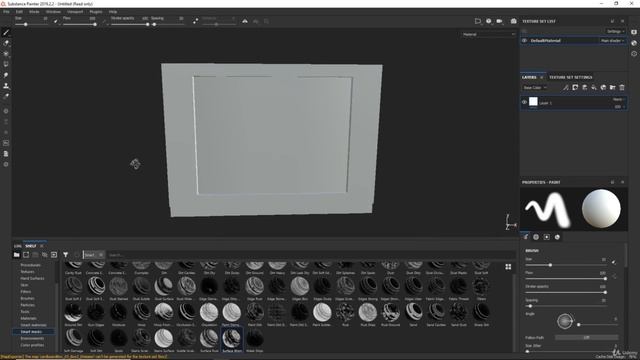
Task: Open the Alpha properties tab icon
Action: (536, 237)
